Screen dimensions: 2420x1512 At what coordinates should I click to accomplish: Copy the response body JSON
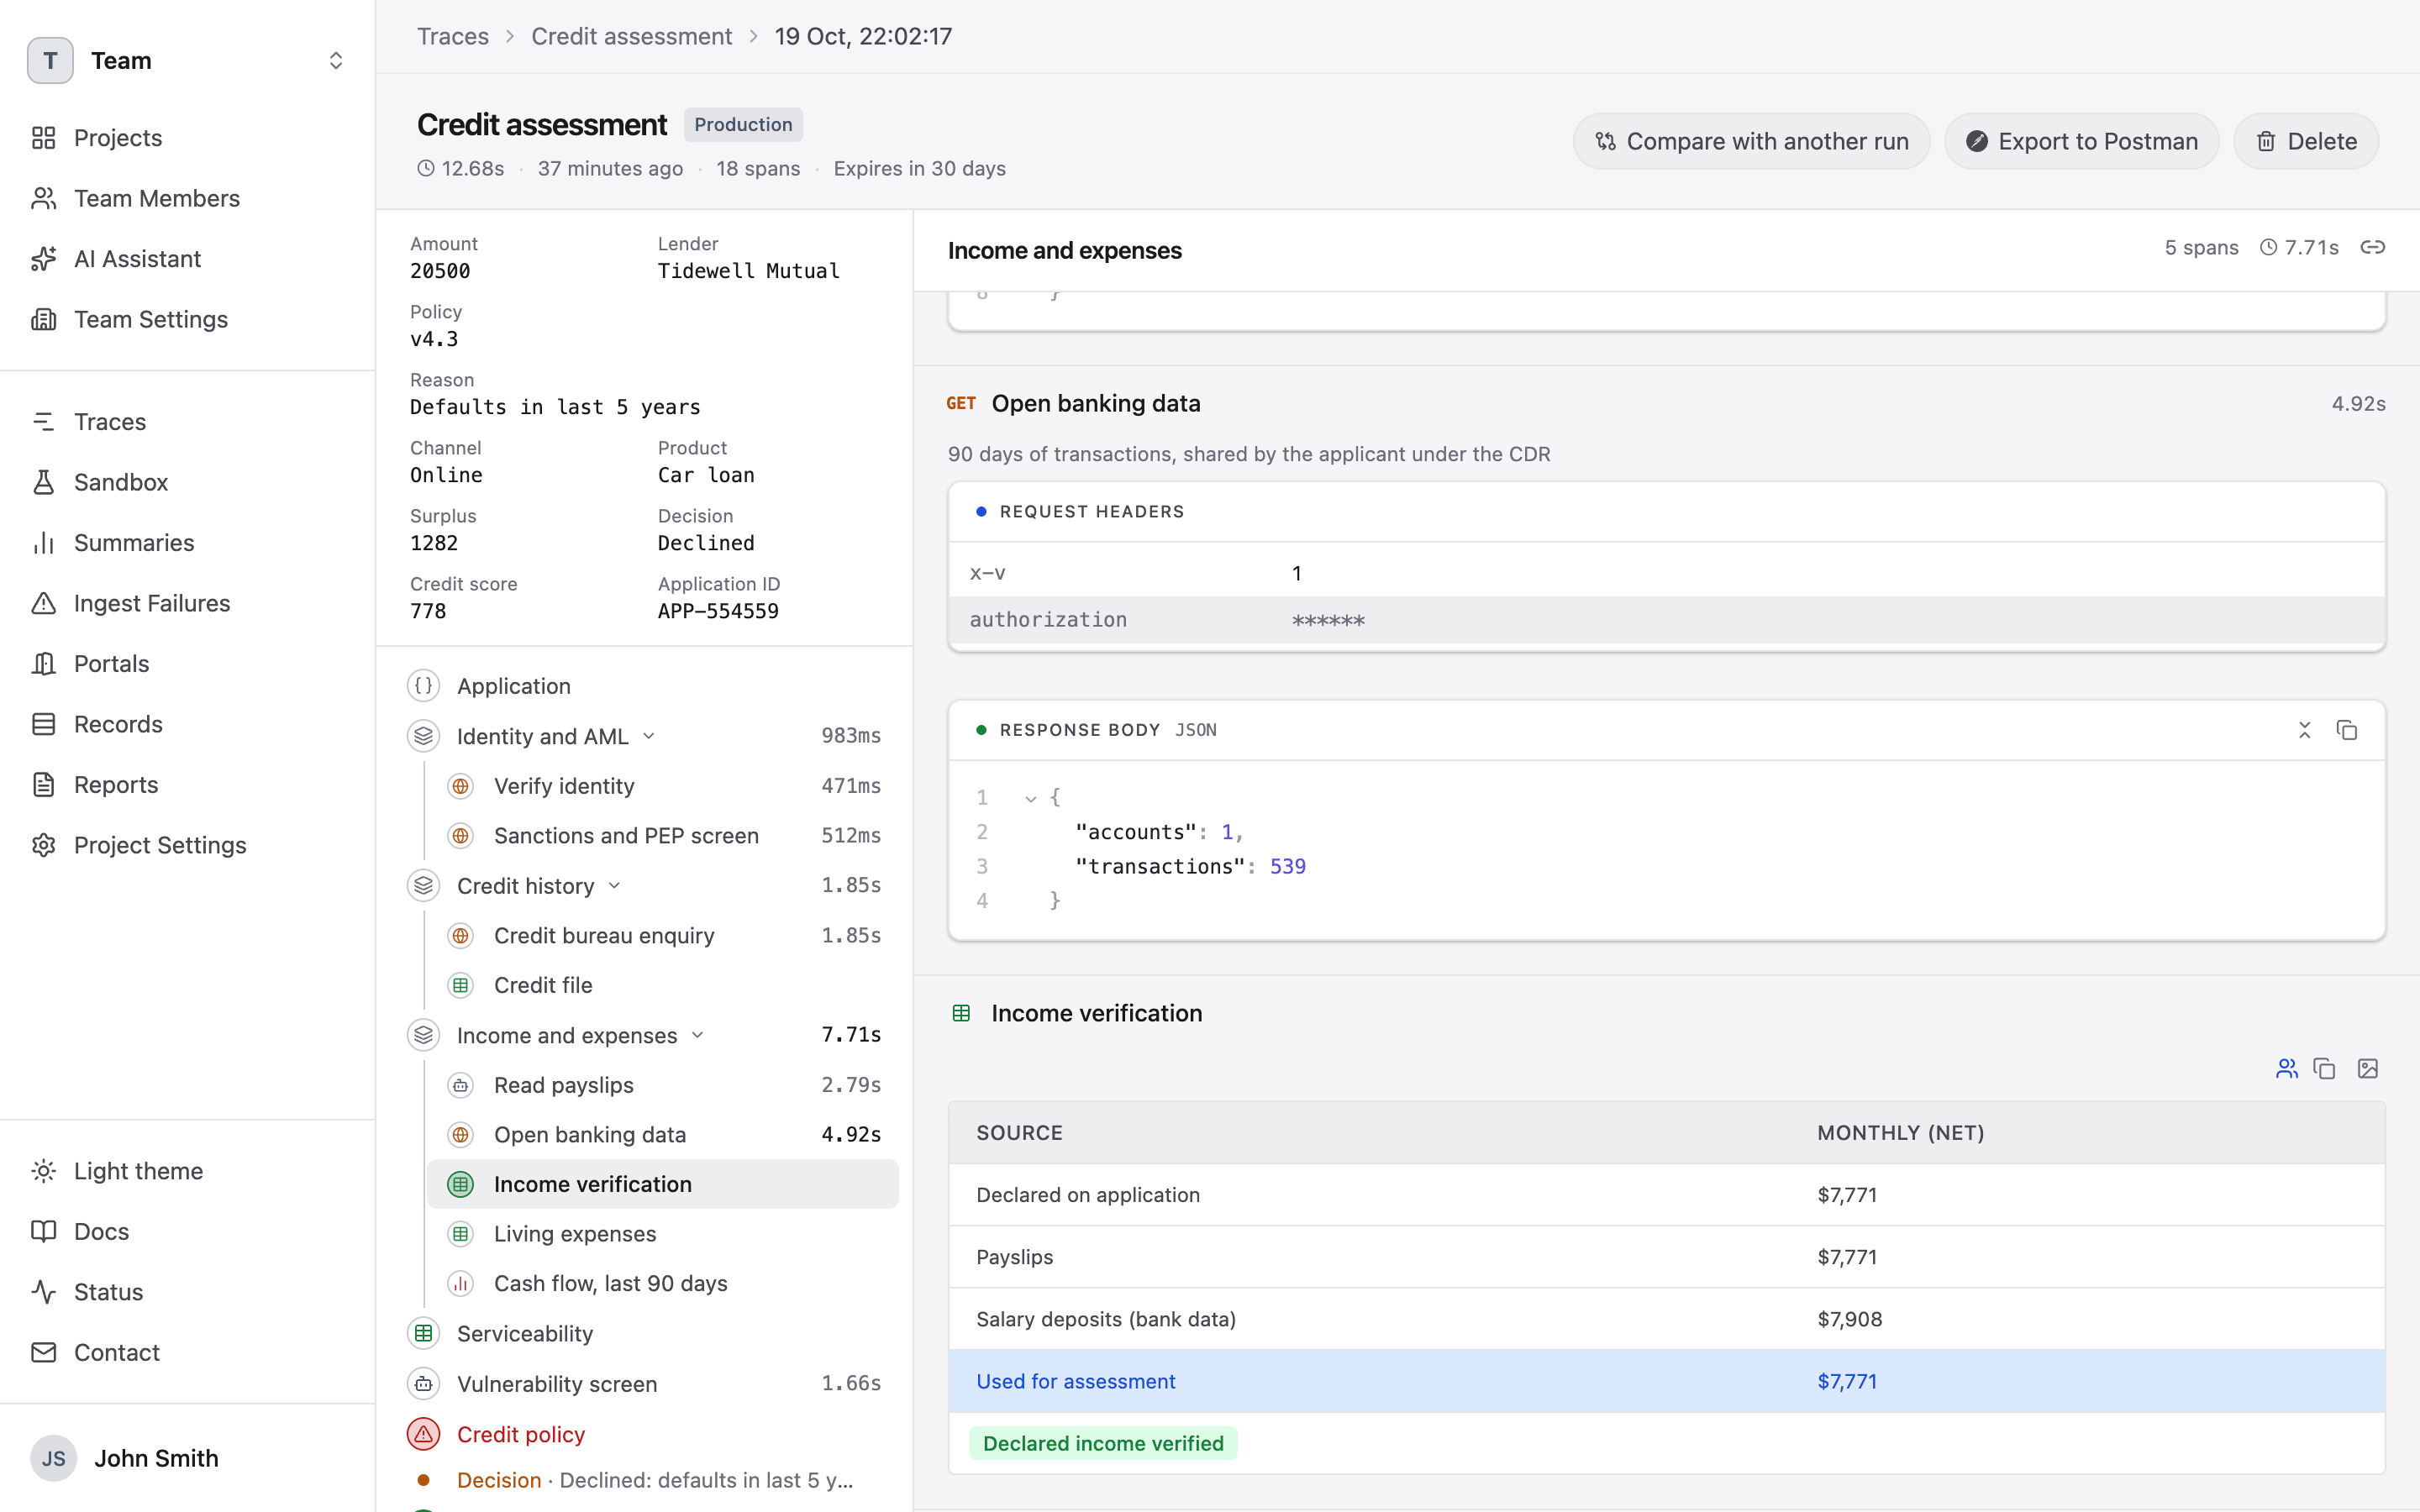point(2346,730)
